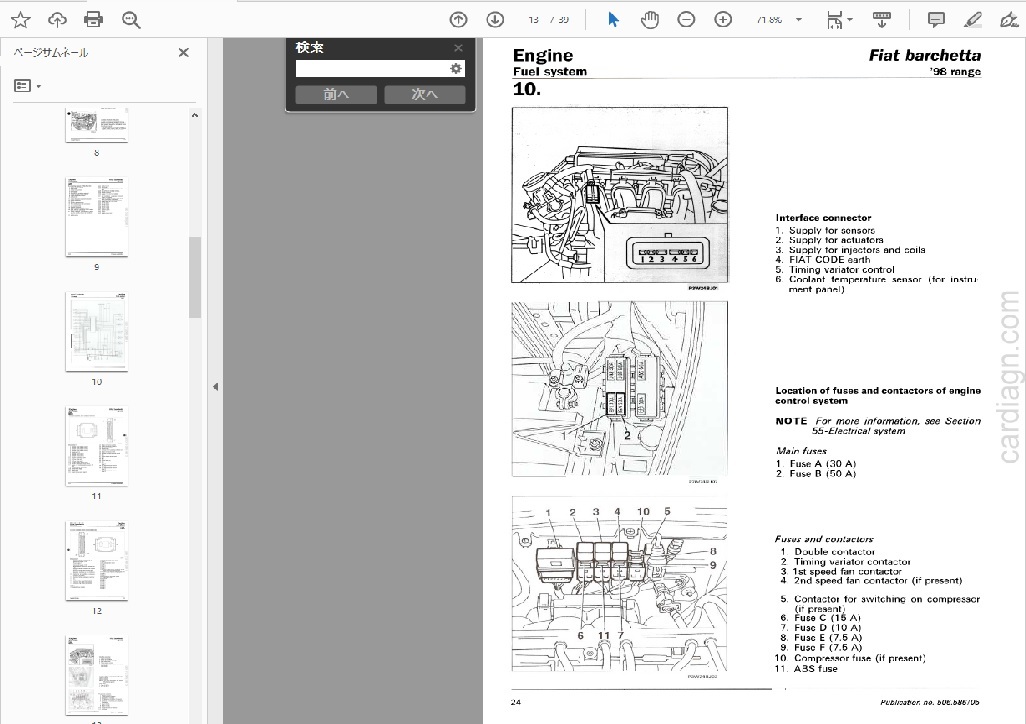The width and height of the screenshot is (1026, 724).
Task: Click the 'Interface connector' heading
Action: coord(823,218)
